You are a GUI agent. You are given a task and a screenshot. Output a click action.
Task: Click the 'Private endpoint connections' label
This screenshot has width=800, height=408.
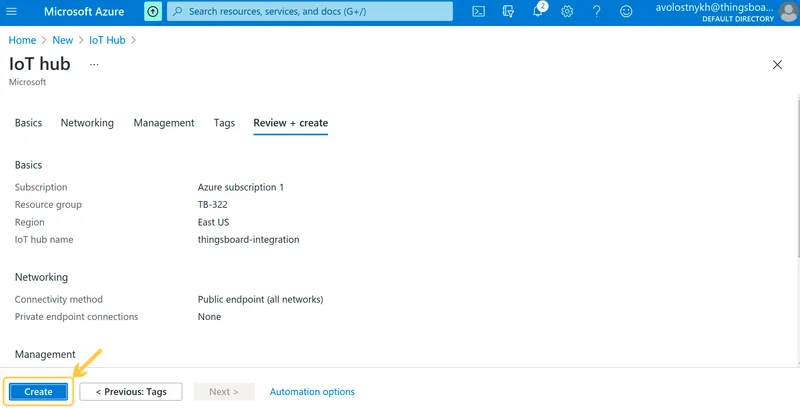click(77, 317)
